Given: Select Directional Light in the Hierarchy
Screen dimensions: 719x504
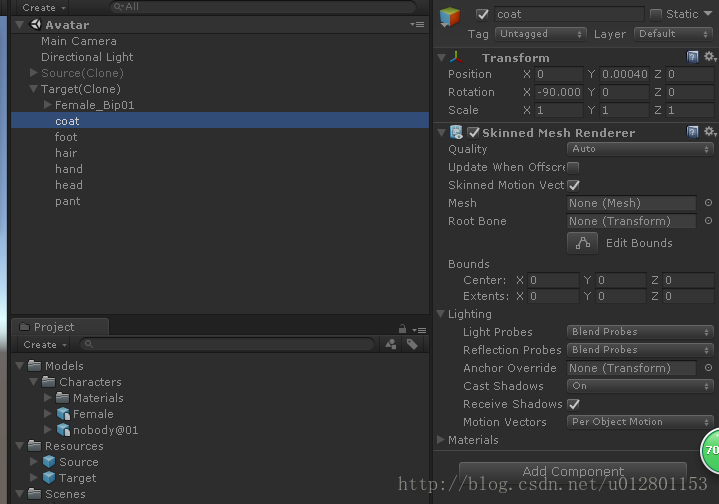Looking at the screenshot, I should (87, 57).
